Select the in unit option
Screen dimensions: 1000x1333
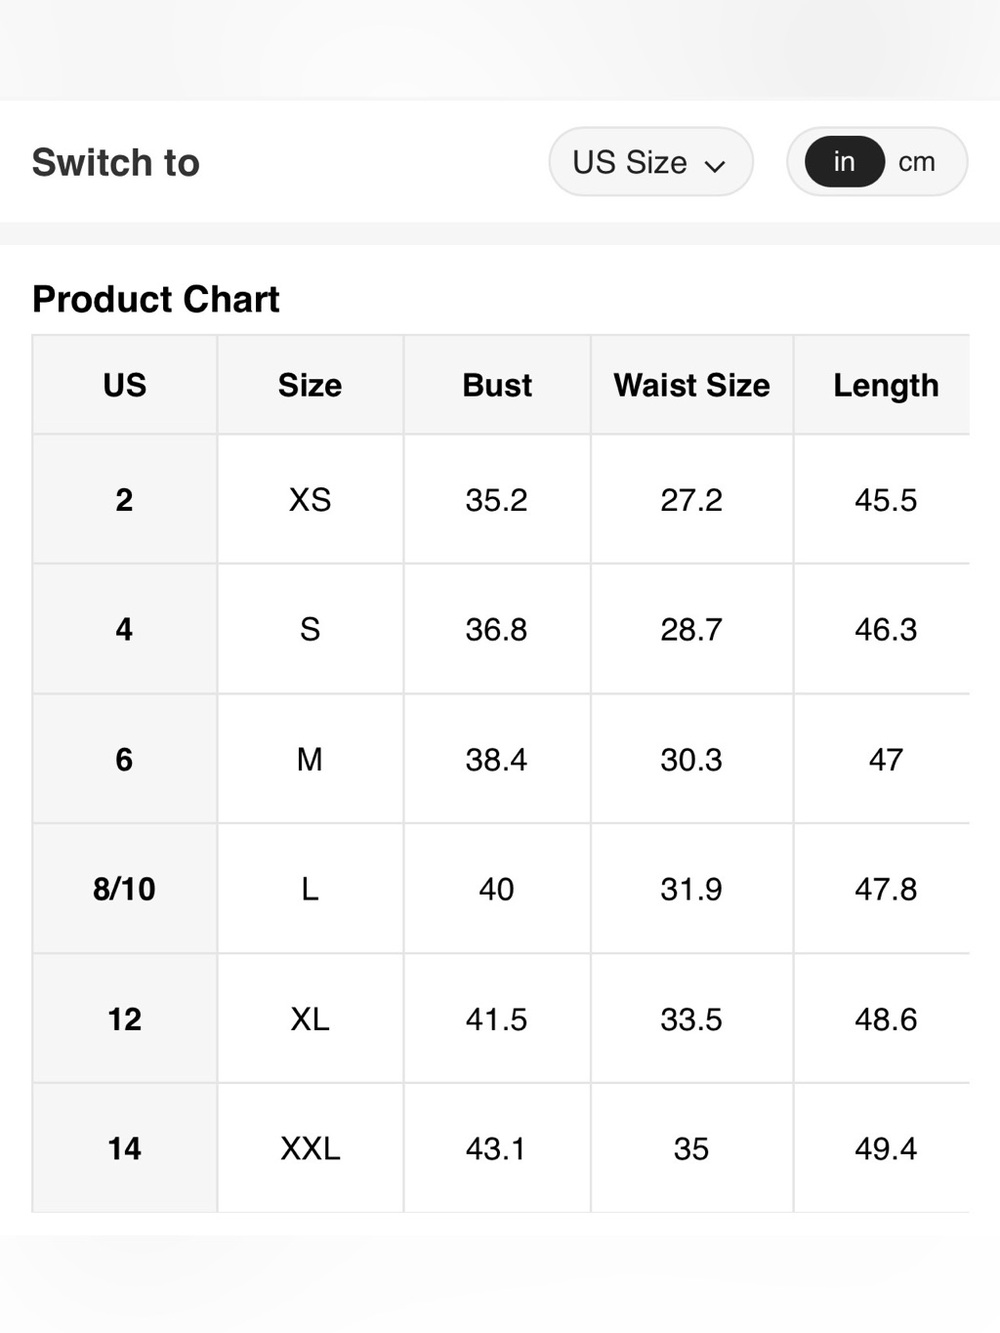pos(844,162)
